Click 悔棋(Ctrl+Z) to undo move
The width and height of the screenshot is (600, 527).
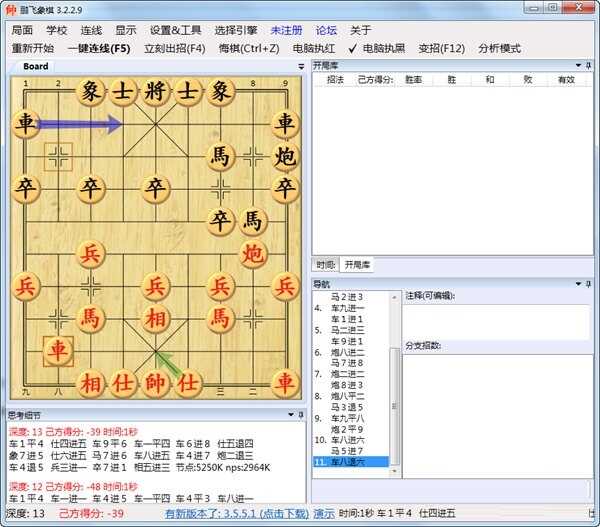pos(244,48)
